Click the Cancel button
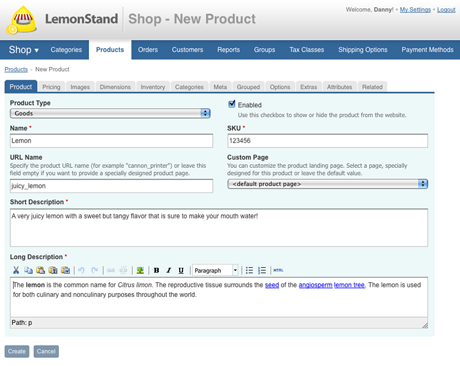460x366 pixels. pos(46,351)
